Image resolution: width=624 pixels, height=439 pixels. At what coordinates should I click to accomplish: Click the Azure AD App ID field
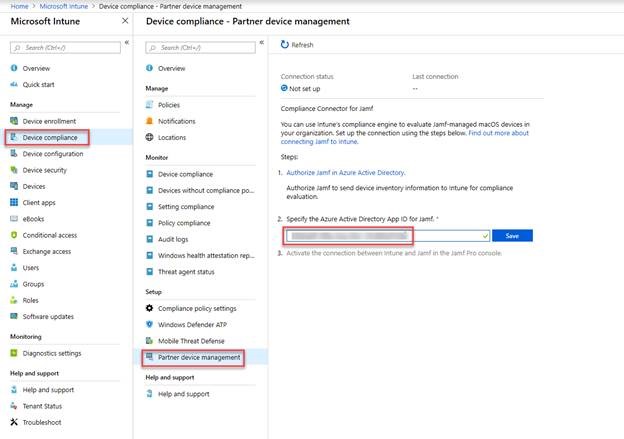pos(388,236)
